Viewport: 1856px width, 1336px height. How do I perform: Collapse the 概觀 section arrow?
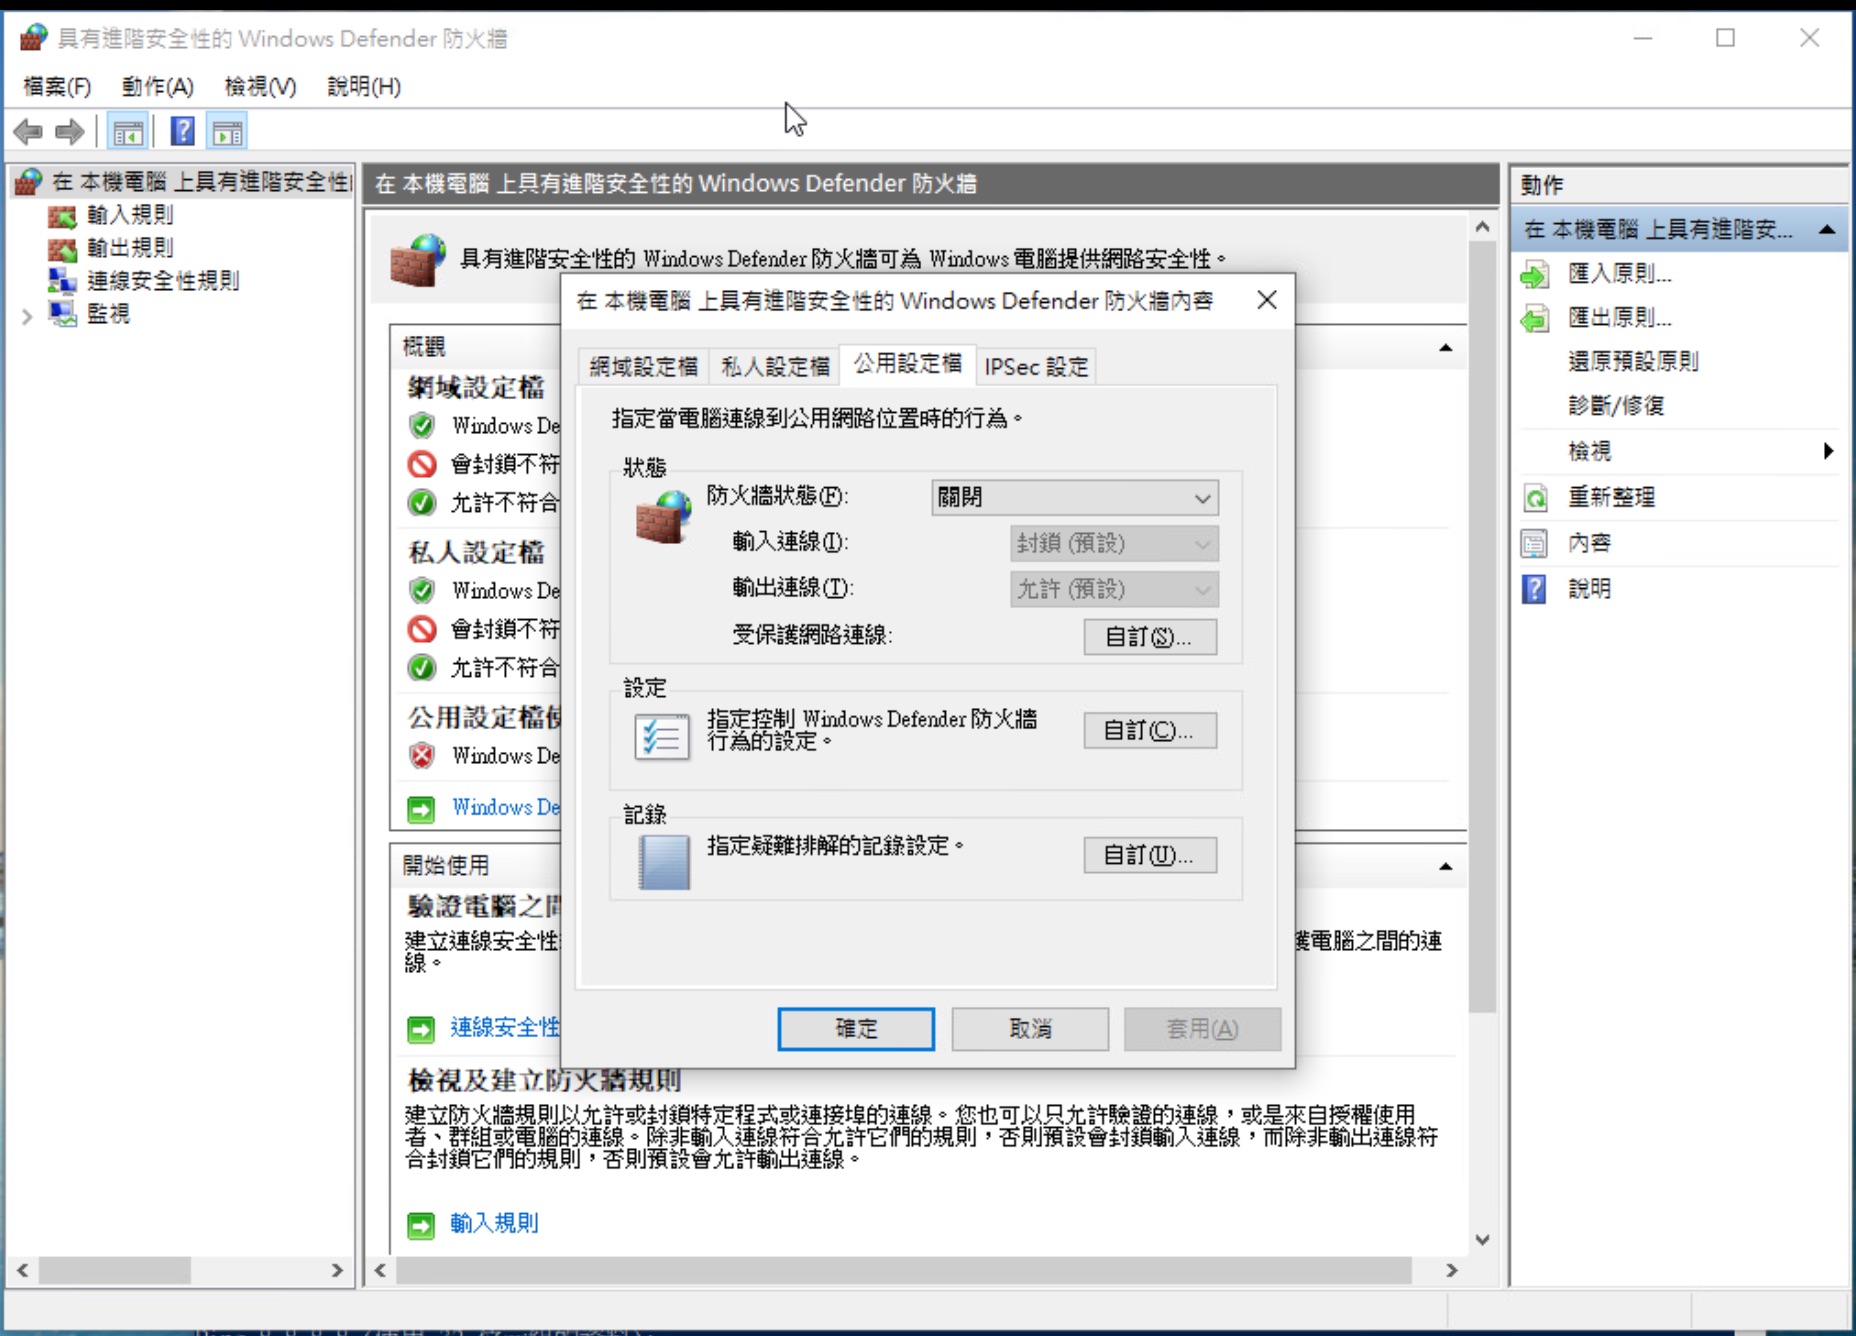[x=1445, y=348]
